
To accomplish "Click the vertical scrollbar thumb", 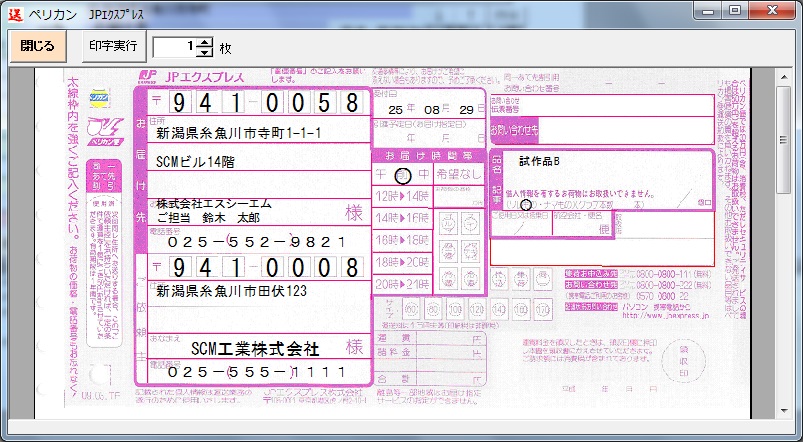I will [784, 139].
